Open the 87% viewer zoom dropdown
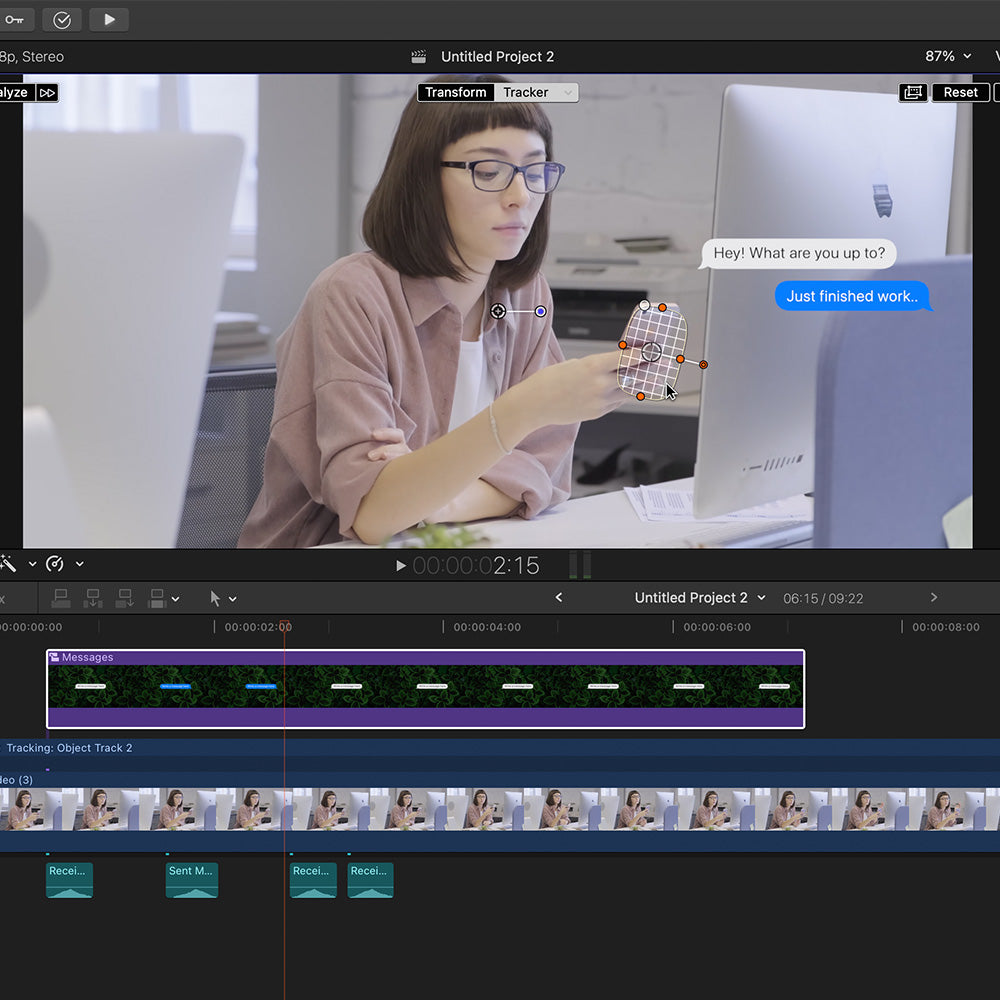Image resolution: width=1000 pixels, height=1000 pixels. tap(946, 57)
